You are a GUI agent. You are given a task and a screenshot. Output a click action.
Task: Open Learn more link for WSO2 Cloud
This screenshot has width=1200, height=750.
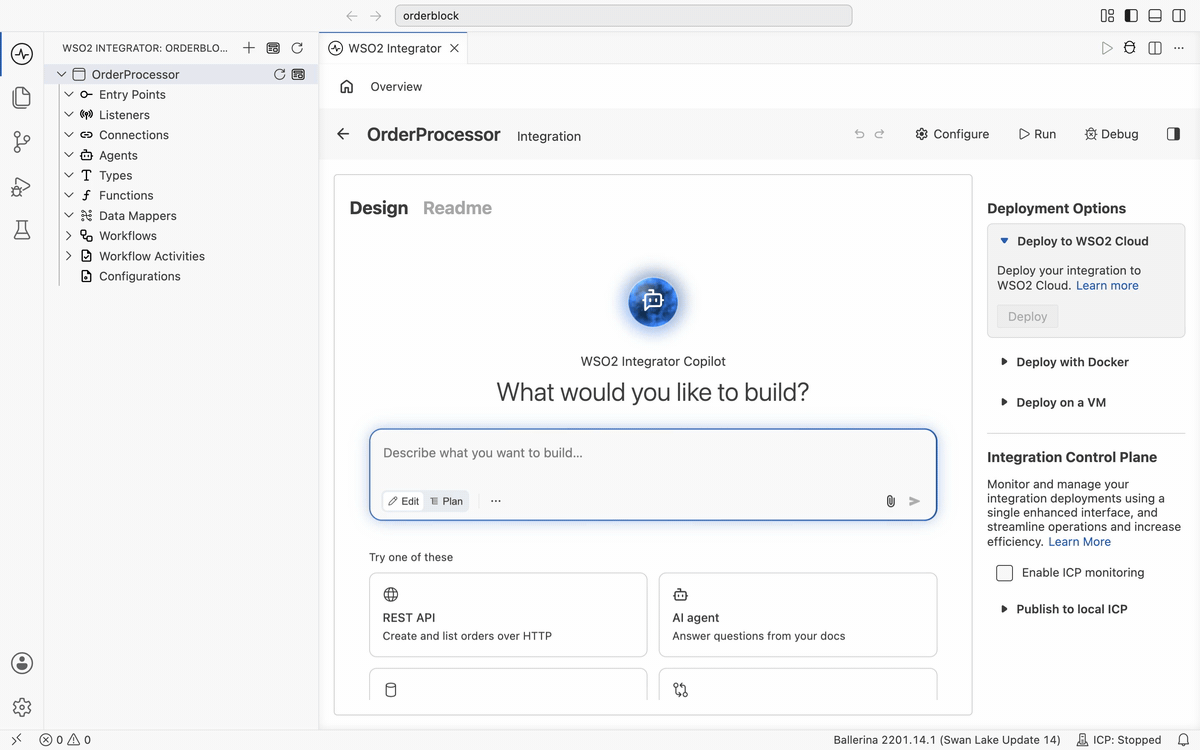point(1107,286)
